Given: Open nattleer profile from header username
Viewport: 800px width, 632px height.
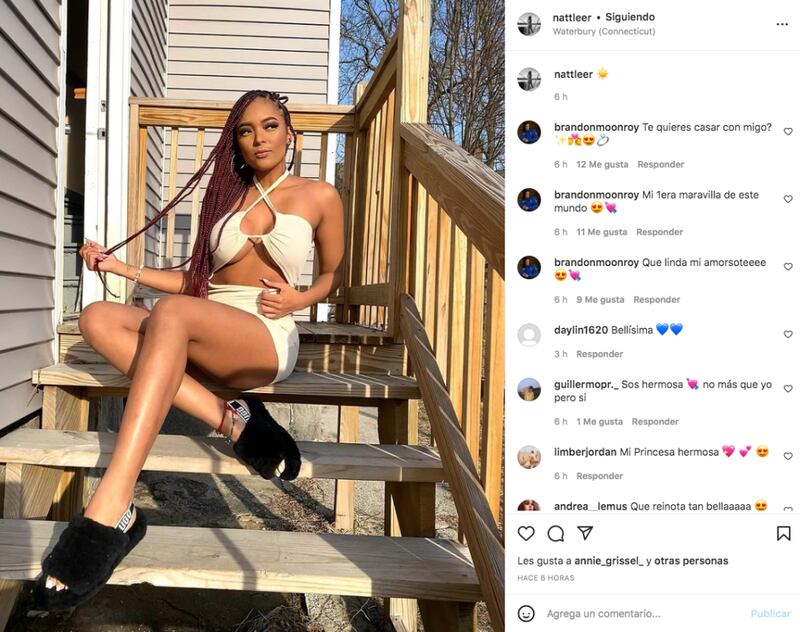Looking at the screenshot, I should tap(571, 17).
